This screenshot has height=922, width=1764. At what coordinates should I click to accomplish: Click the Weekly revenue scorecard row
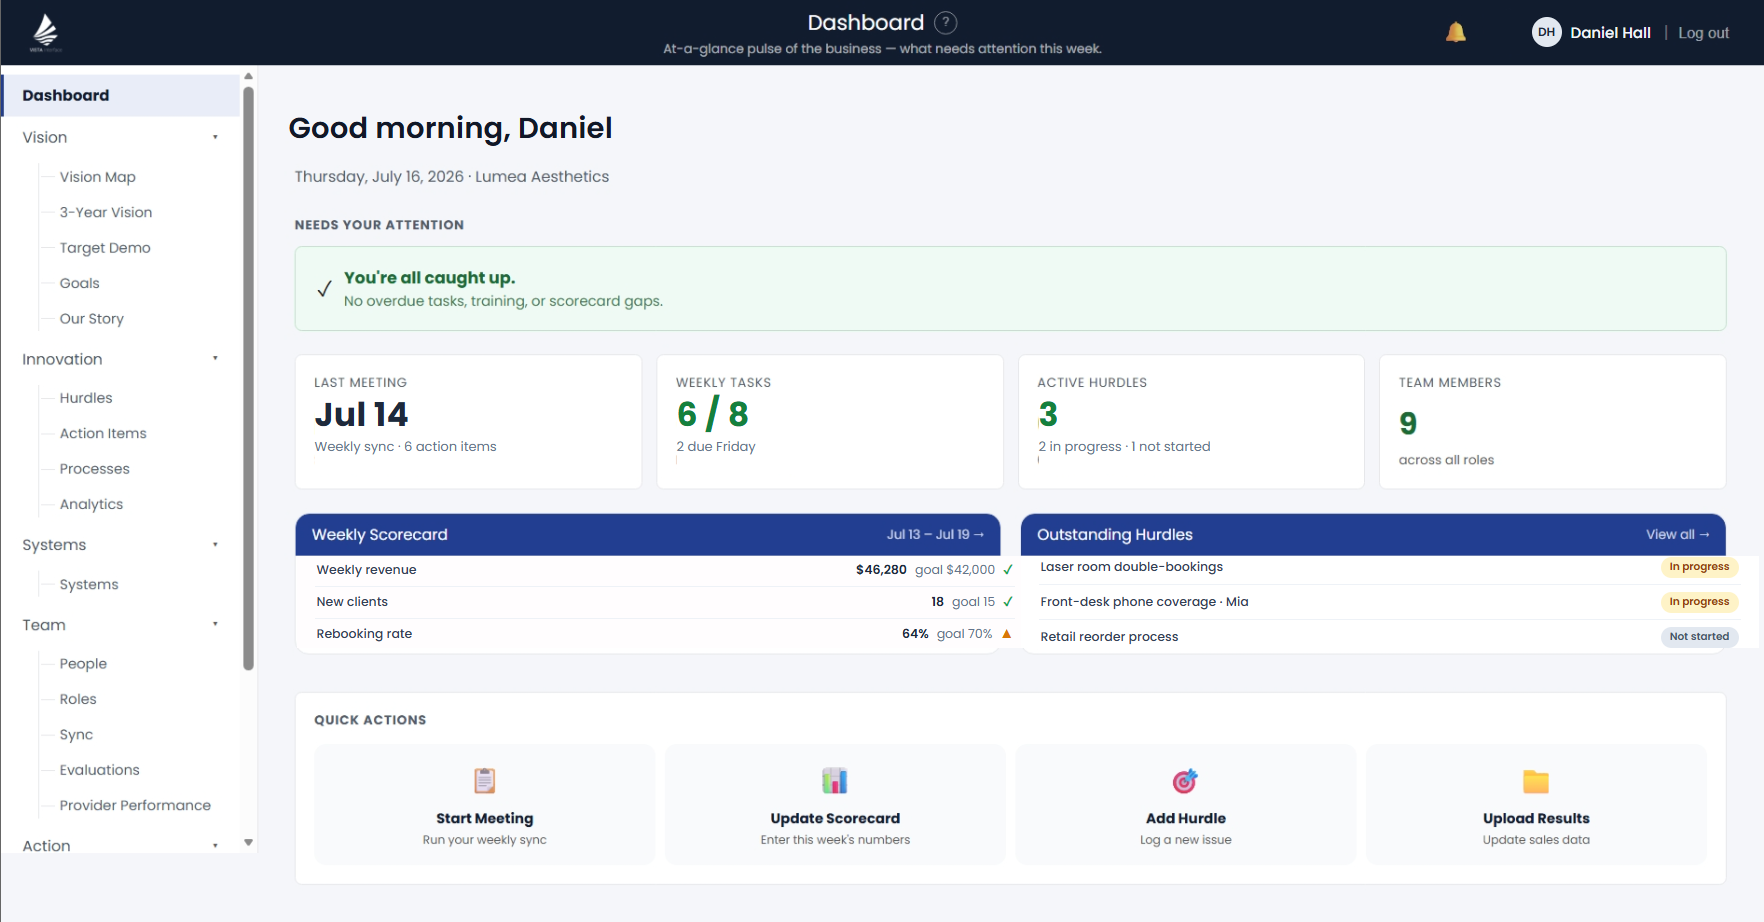point(665,570)
